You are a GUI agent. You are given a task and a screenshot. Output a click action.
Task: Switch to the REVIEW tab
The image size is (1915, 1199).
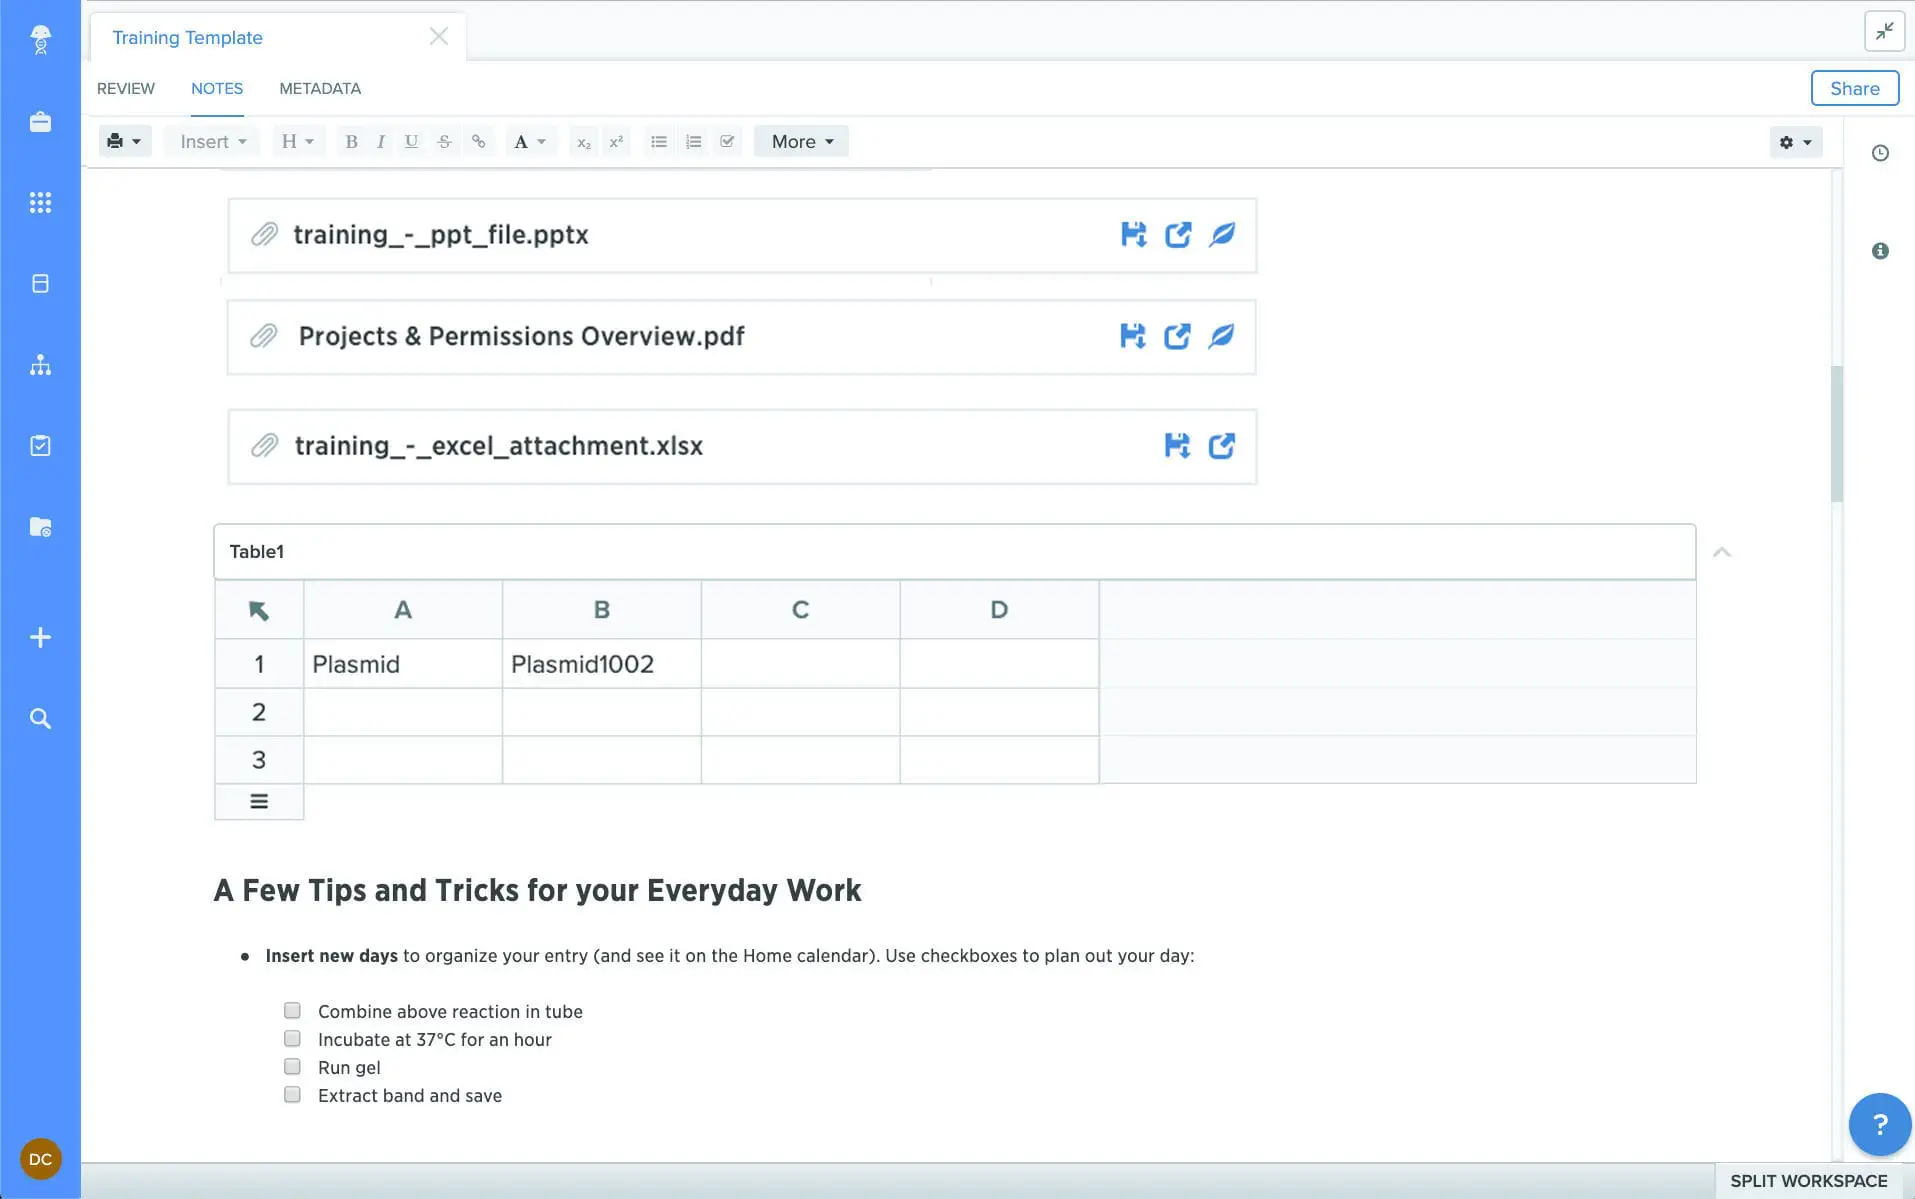pos(126,89)
